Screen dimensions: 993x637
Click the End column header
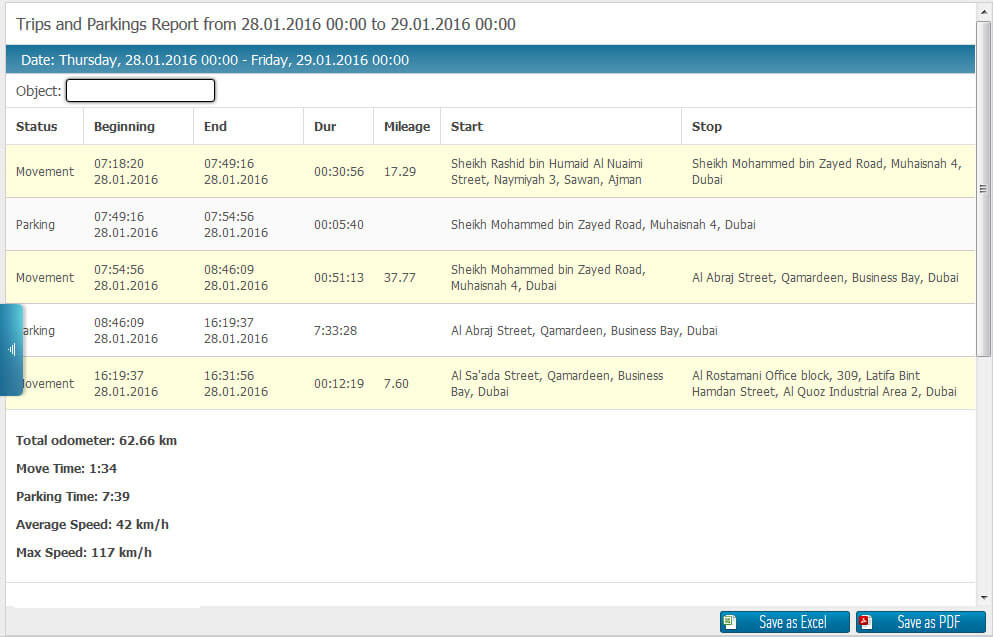click(215, 127)
